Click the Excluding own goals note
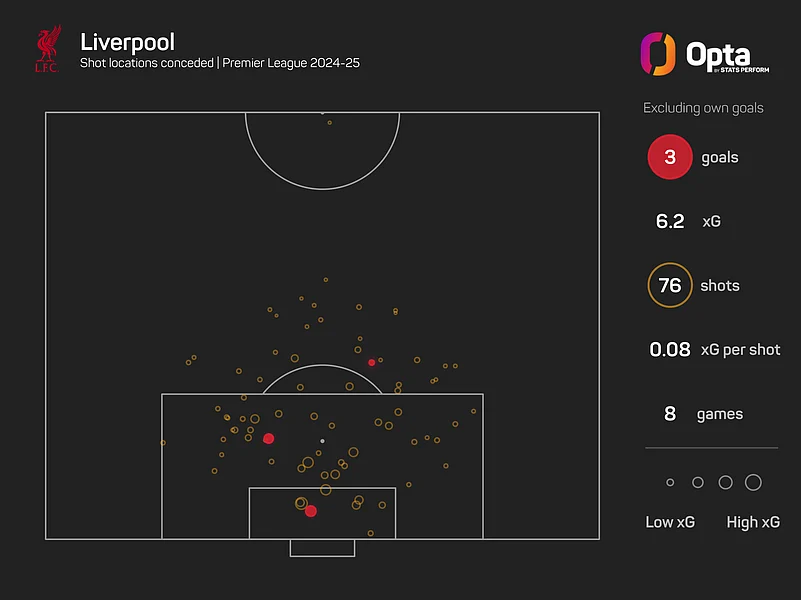This screenshot has width=801, height=600. pyautogui.click(x=703, y=108)
